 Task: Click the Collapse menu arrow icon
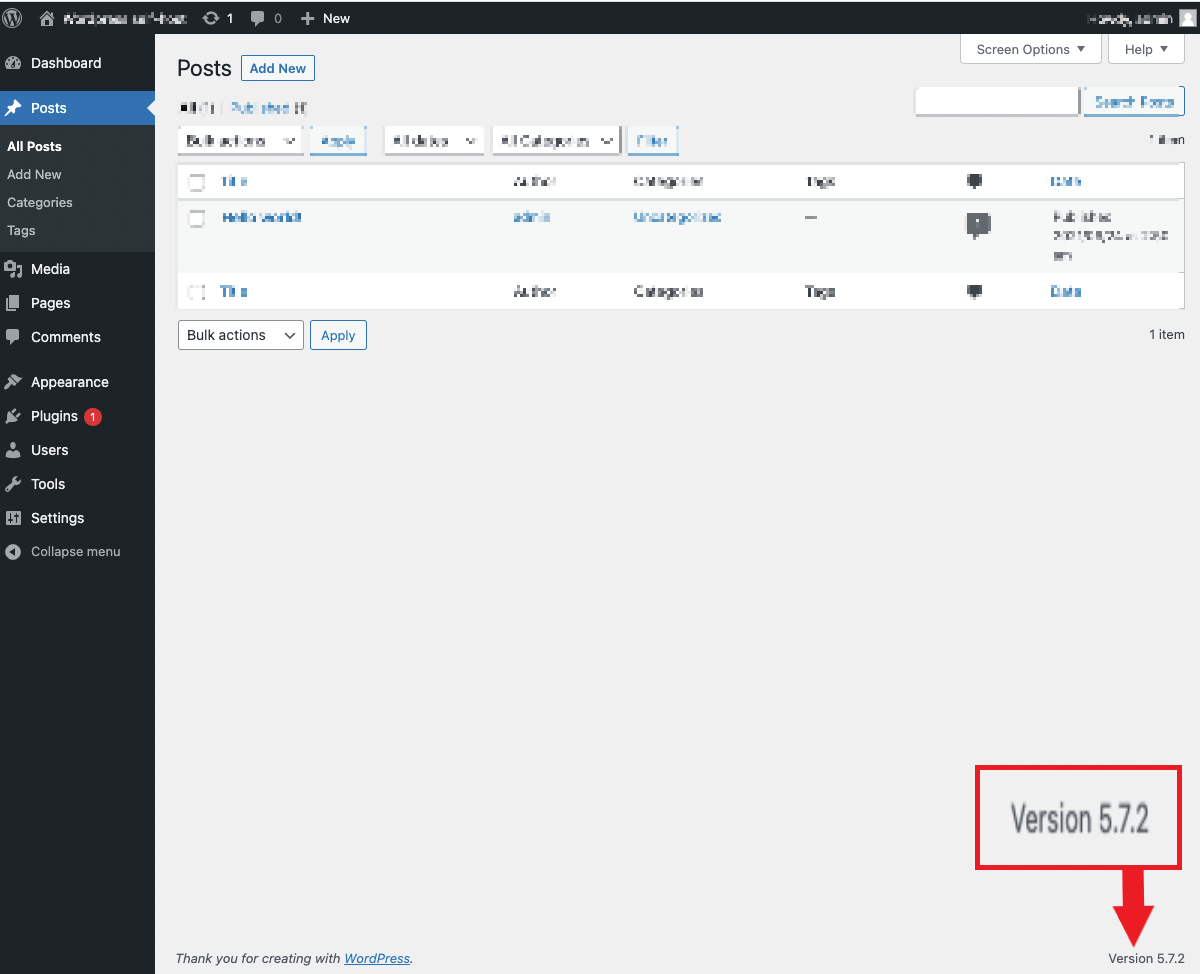pos(13,552)
